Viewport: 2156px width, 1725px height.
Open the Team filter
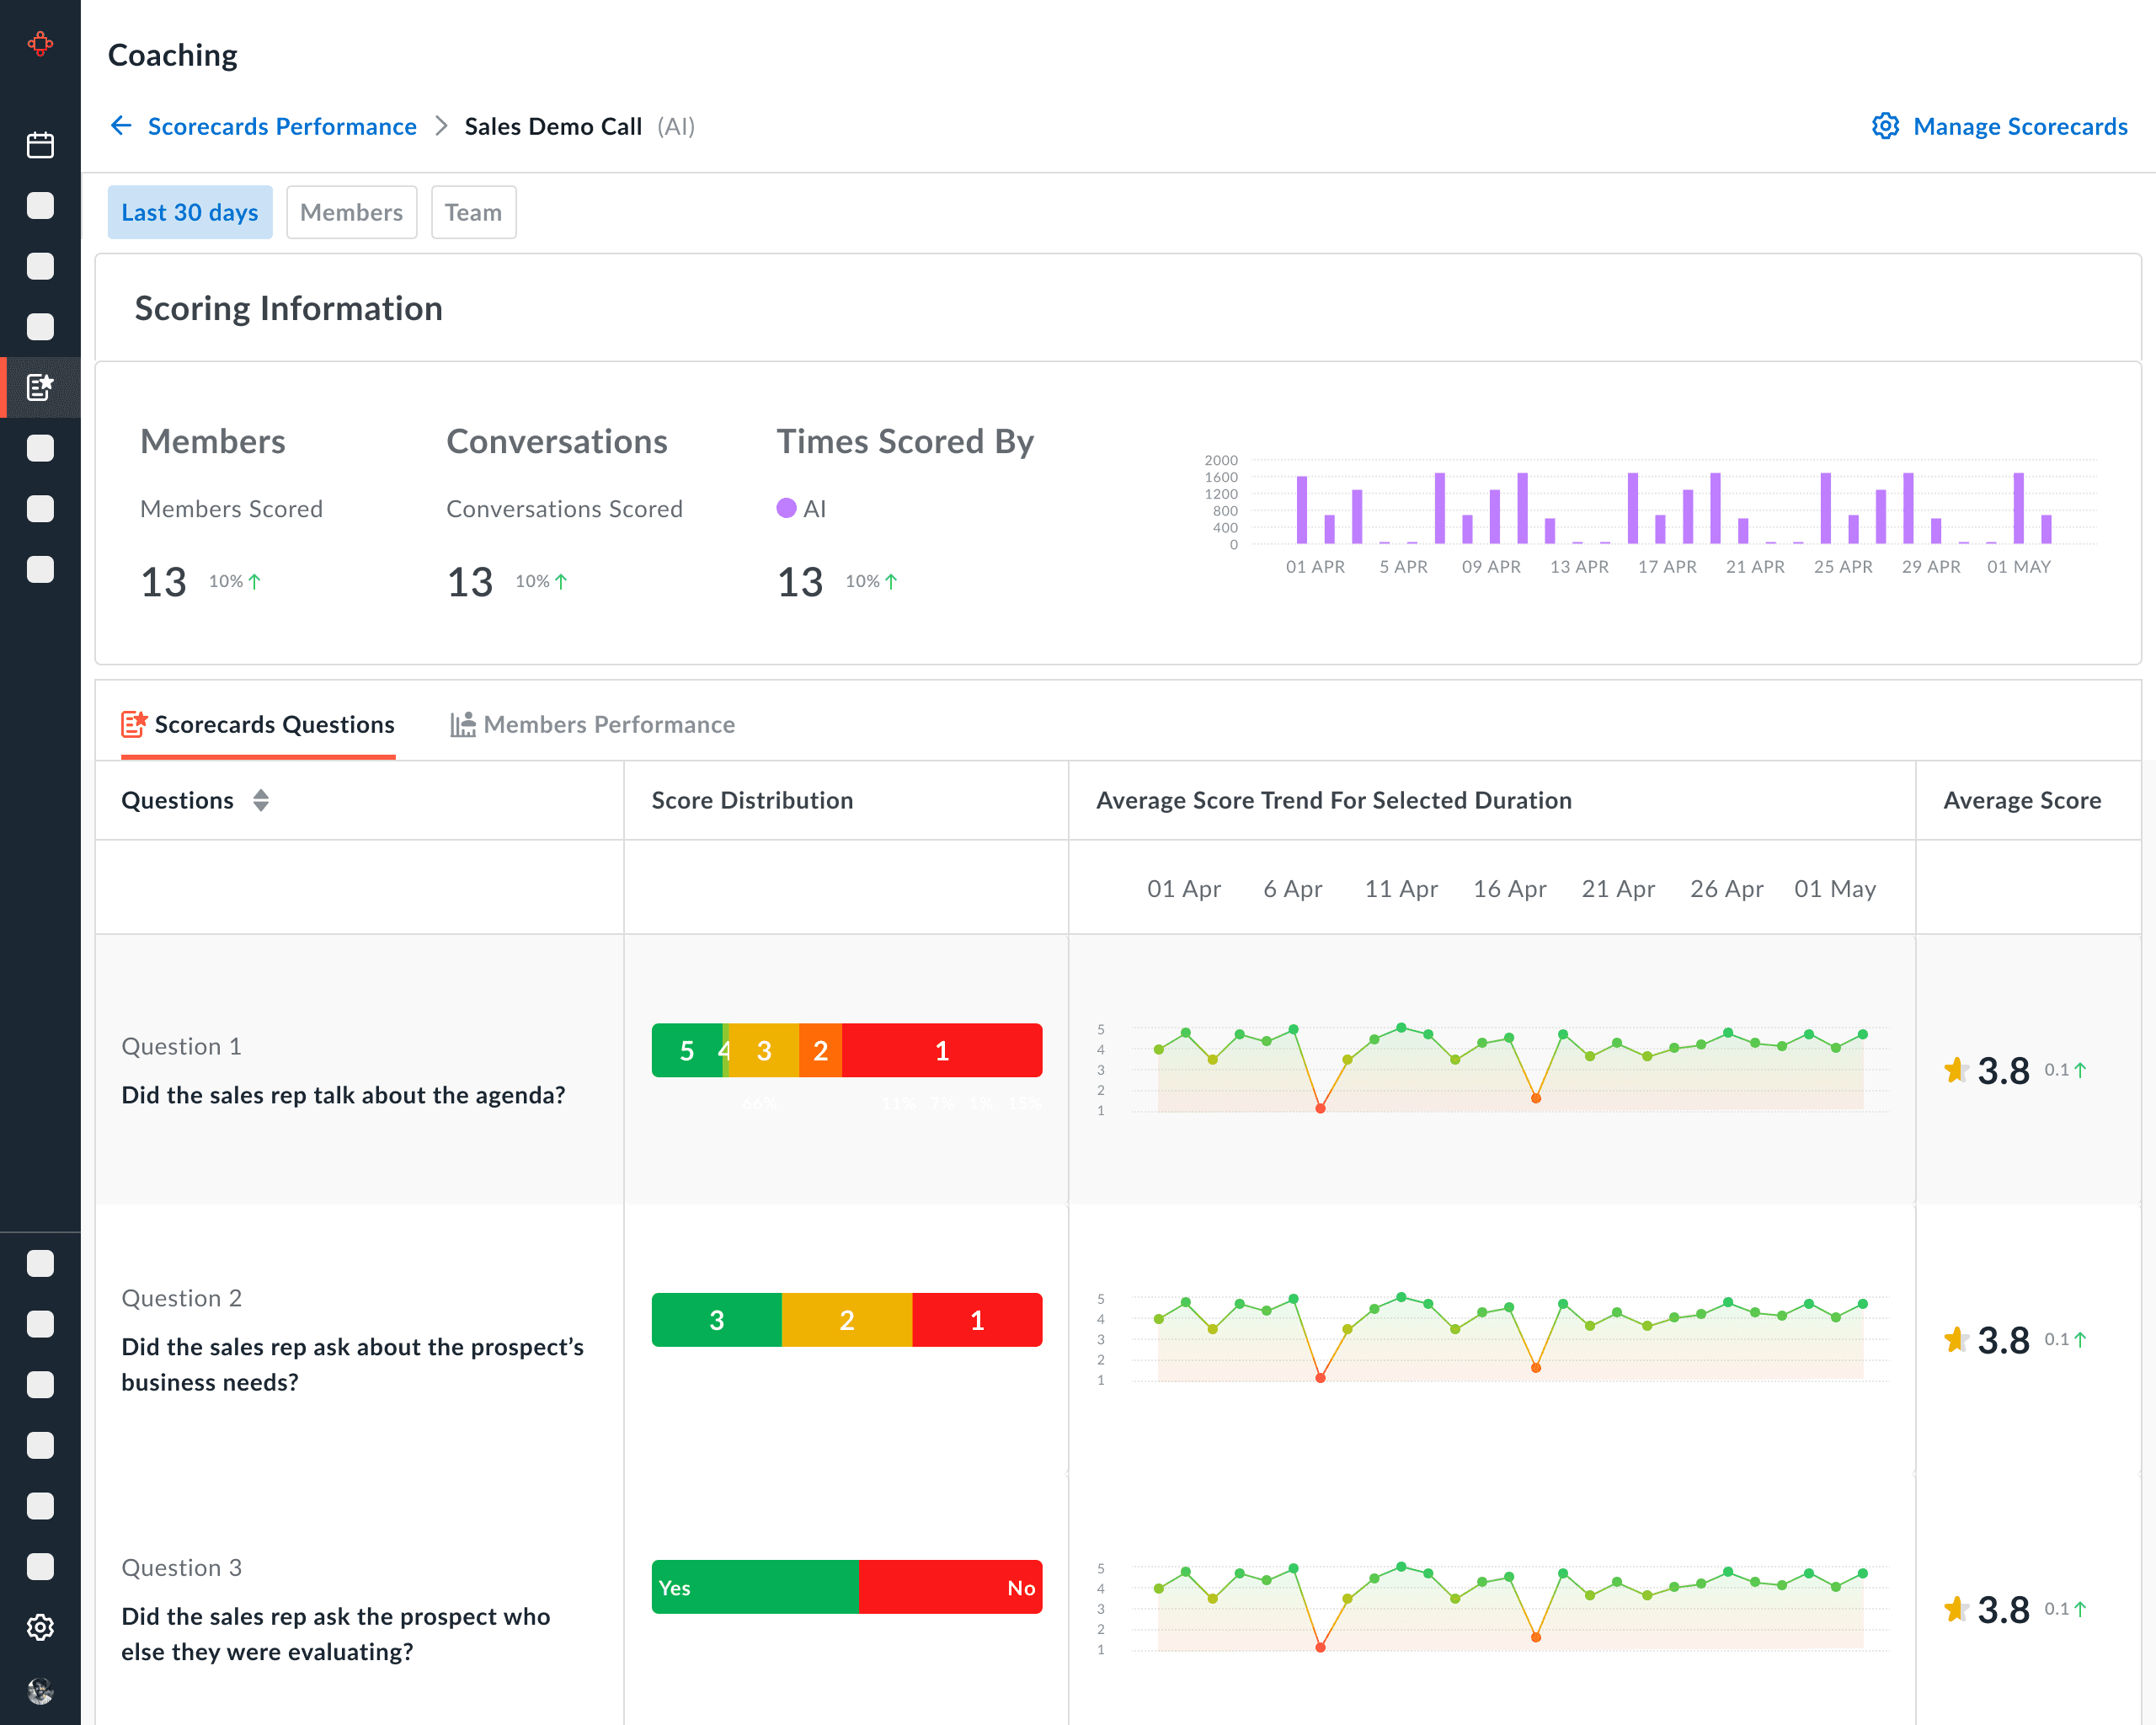click(x=473, y=212)
